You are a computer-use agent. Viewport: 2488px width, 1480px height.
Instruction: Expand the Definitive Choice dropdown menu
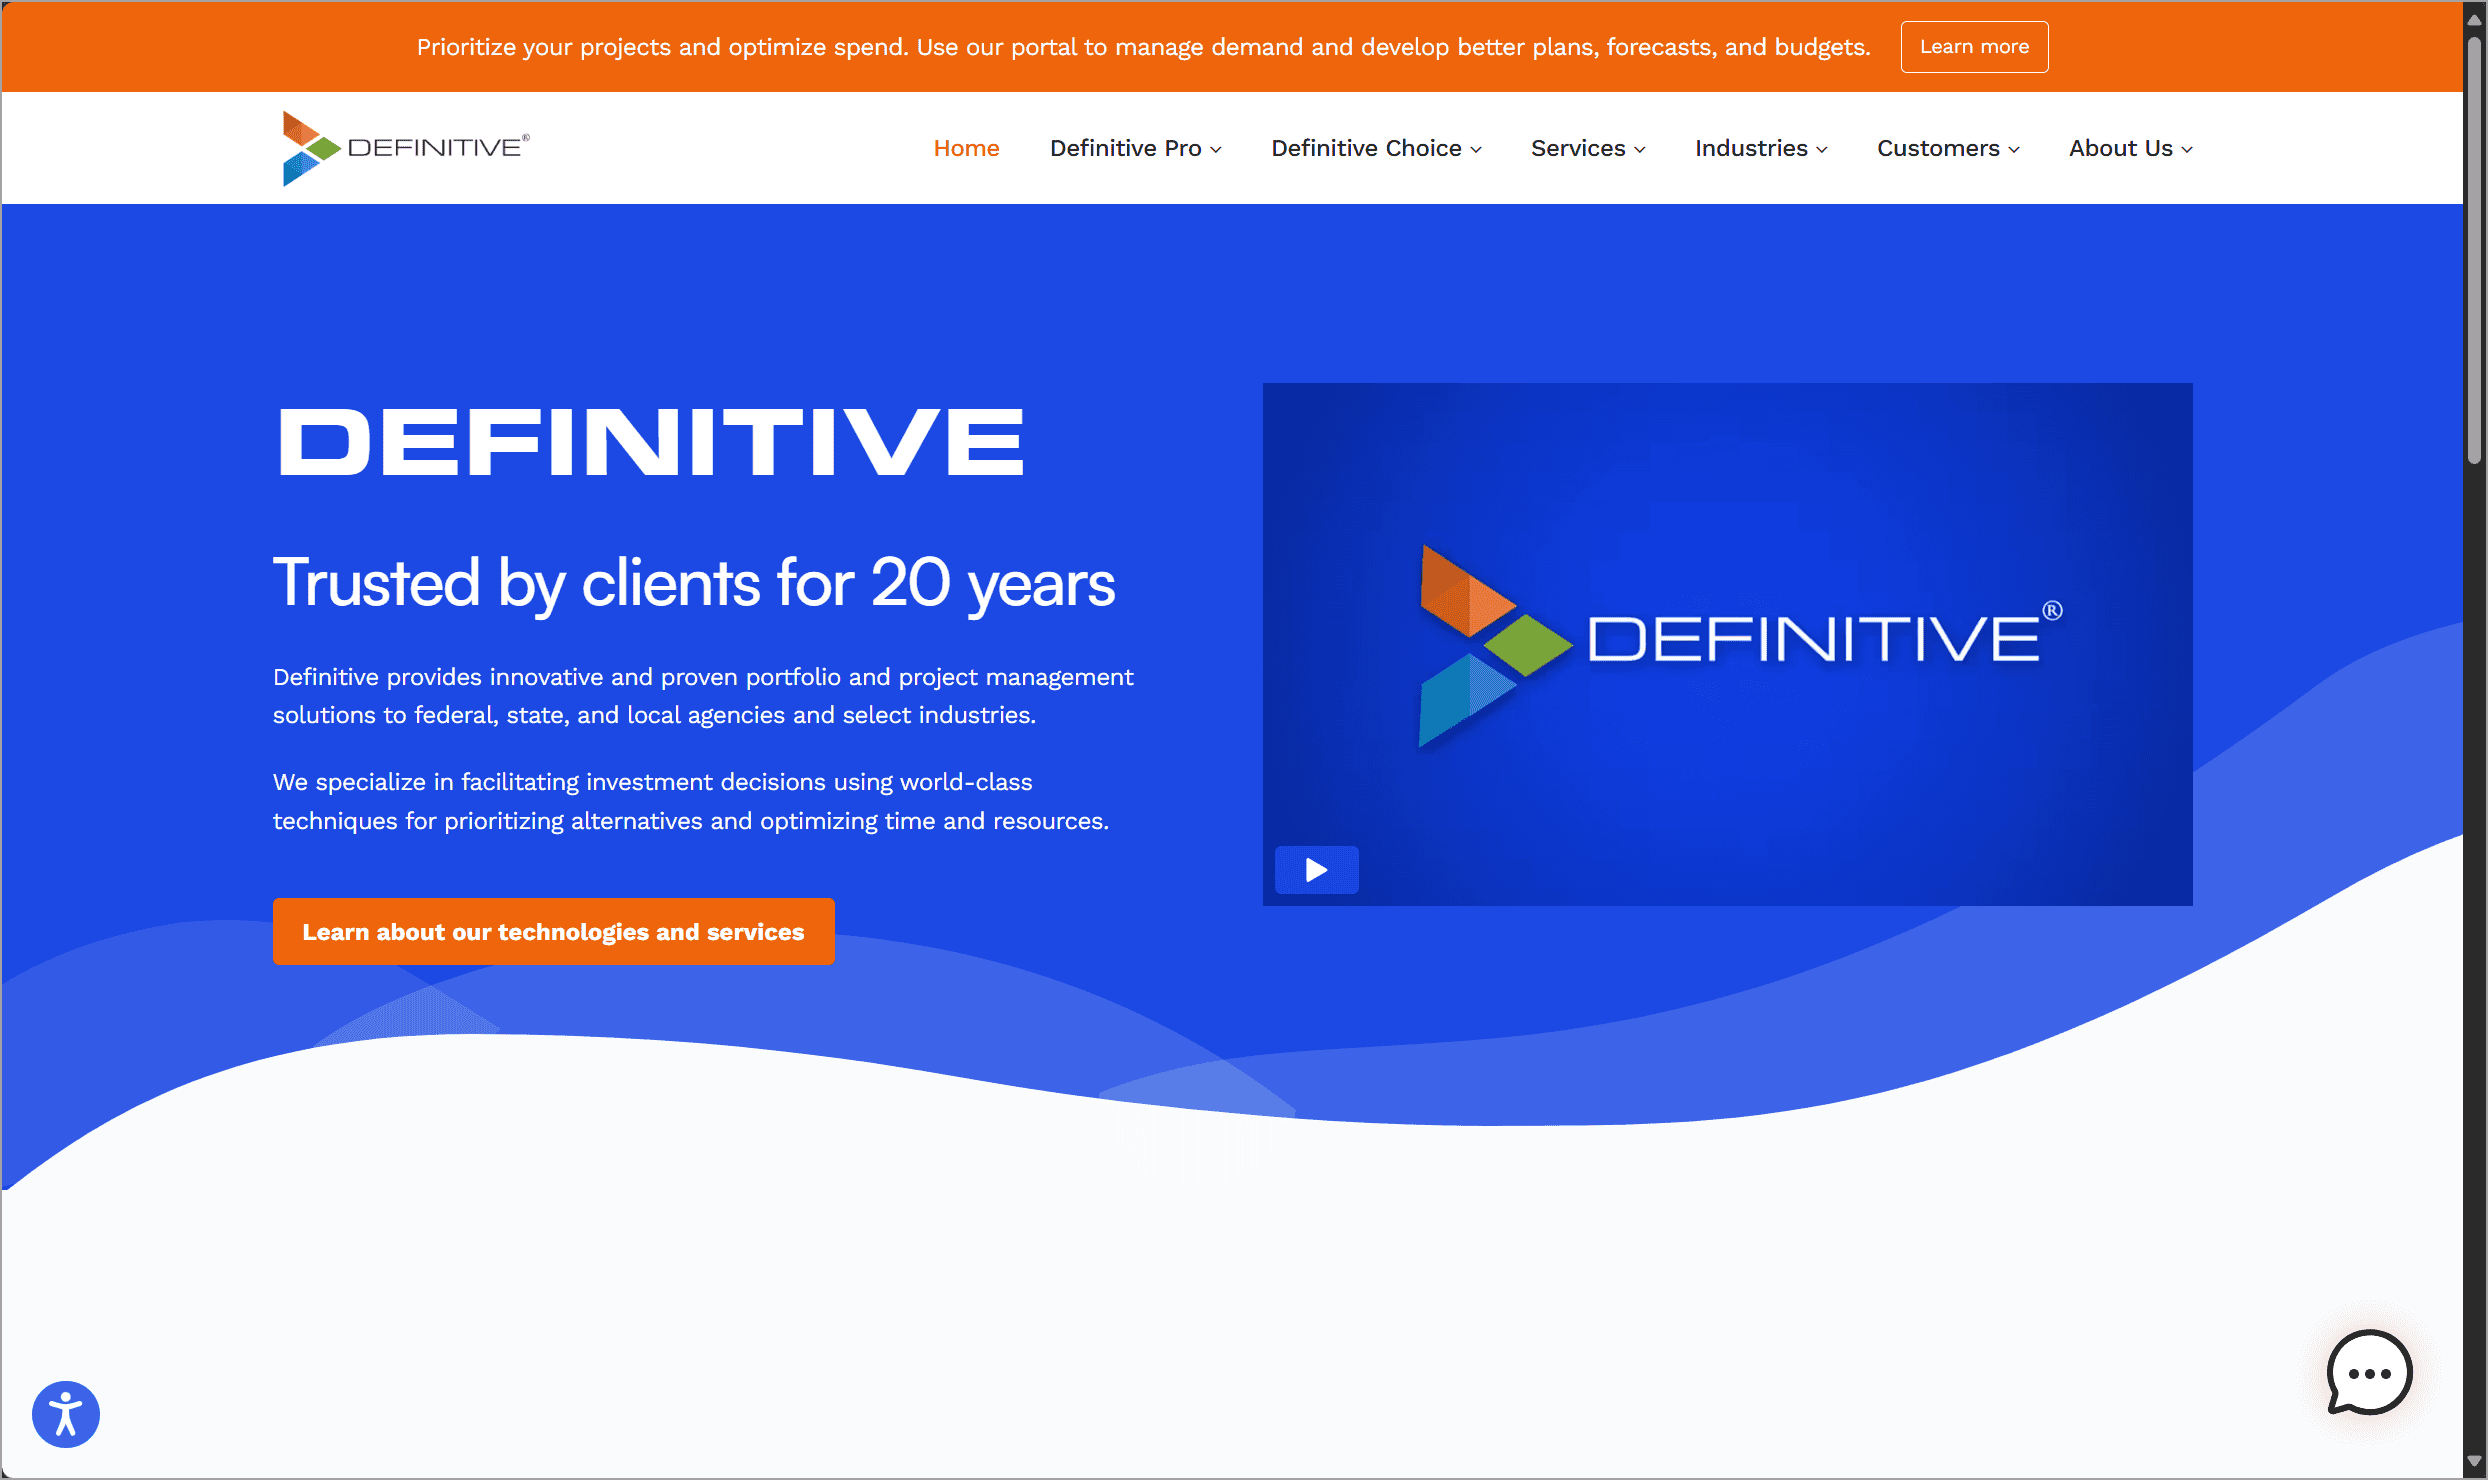[1375, 148]
